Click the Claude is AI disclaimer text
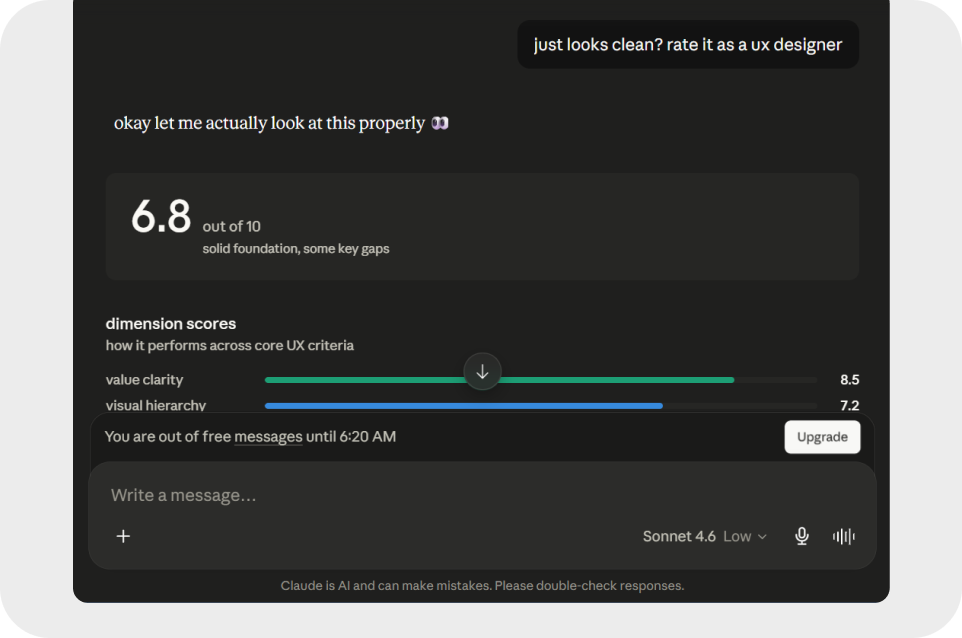Screen dimensions: 962x638 (482, 585)
